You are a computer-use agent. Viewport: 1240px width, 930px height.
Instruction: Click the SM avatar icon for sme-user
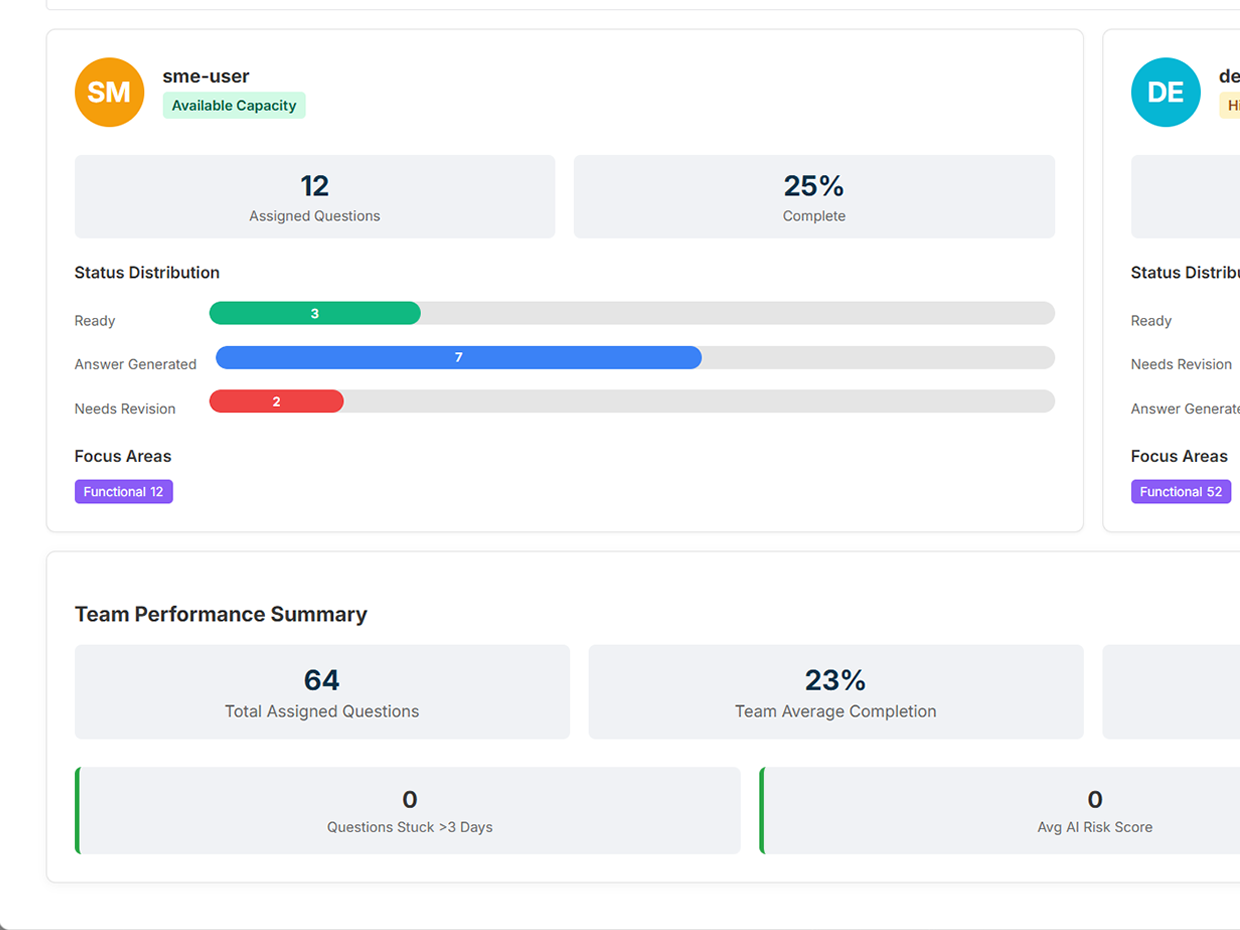point(109,92)
